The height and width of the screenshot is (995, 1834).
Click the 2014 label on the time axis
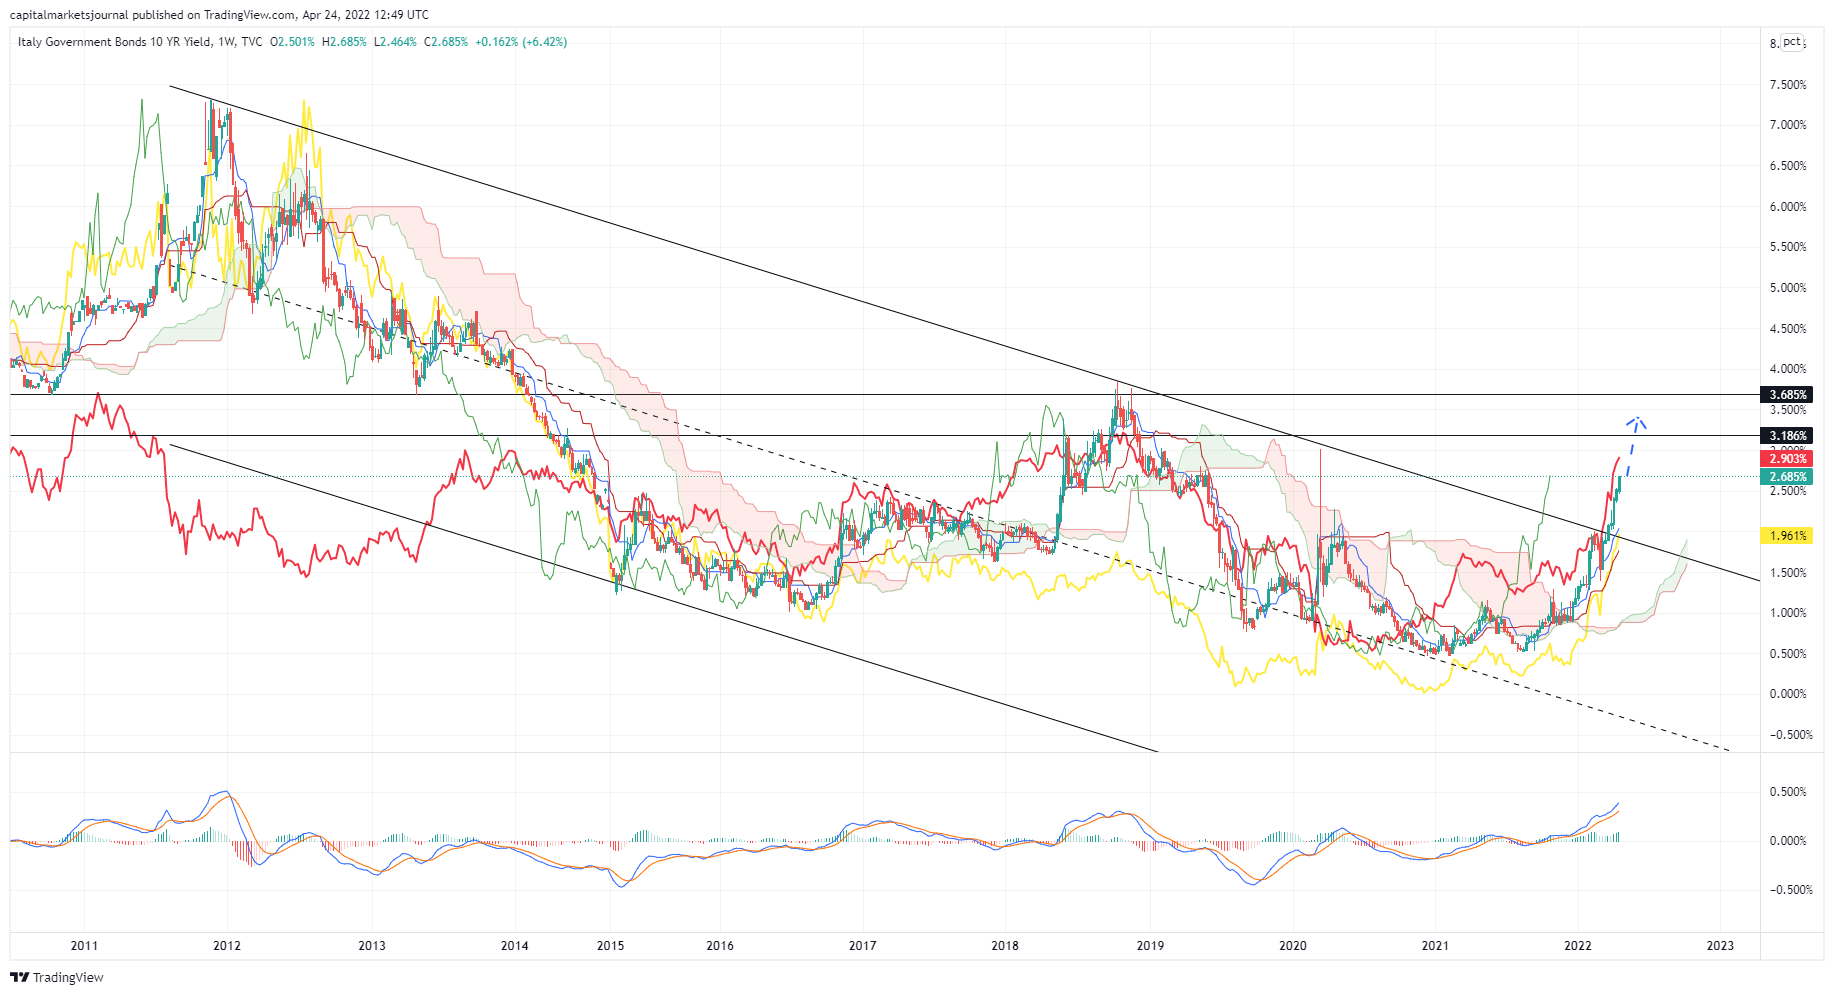515,946
